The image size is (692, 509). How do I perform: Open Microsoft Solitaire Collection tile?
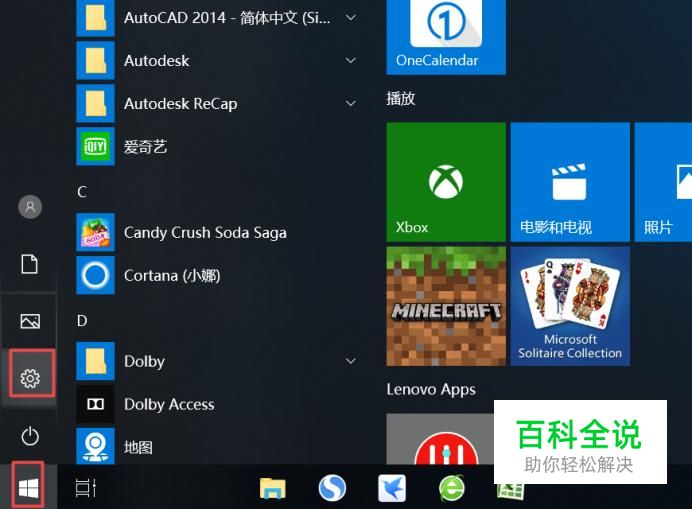570,306
